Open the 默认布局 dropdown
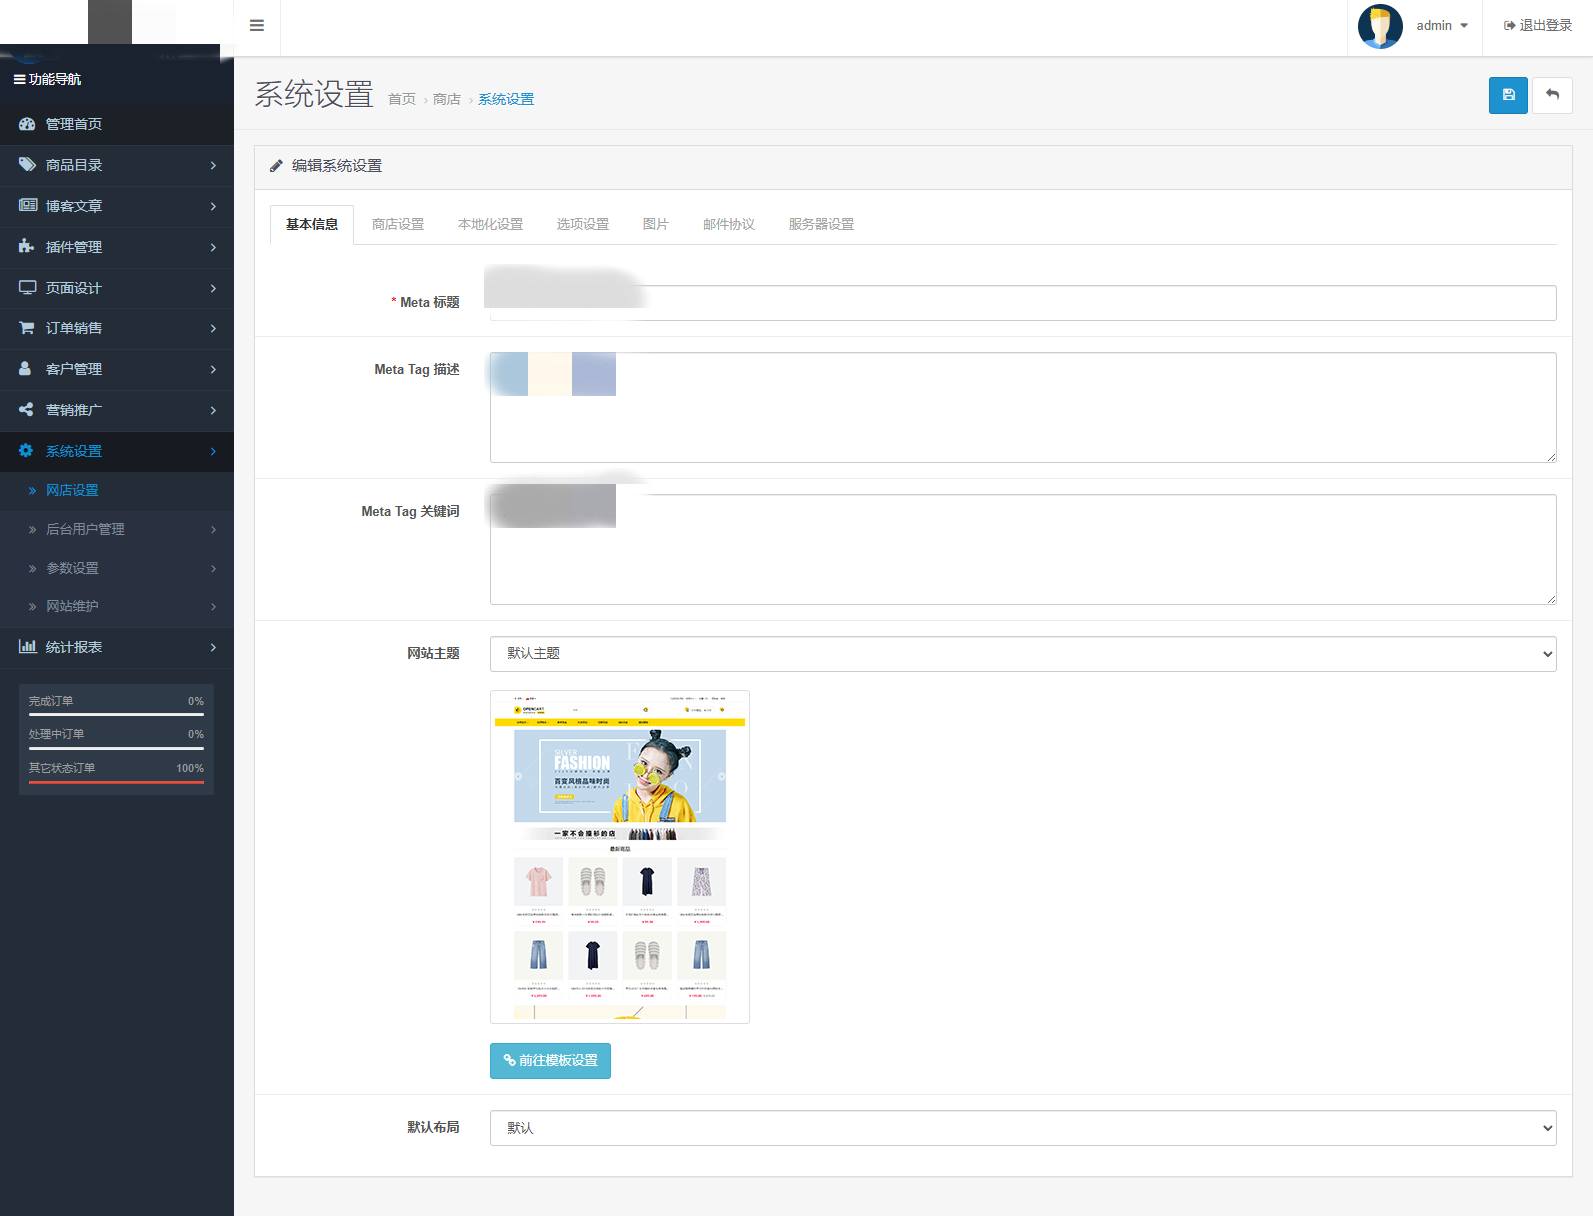This screenshot has height=1216, width=1593. click(1022, 1128)
